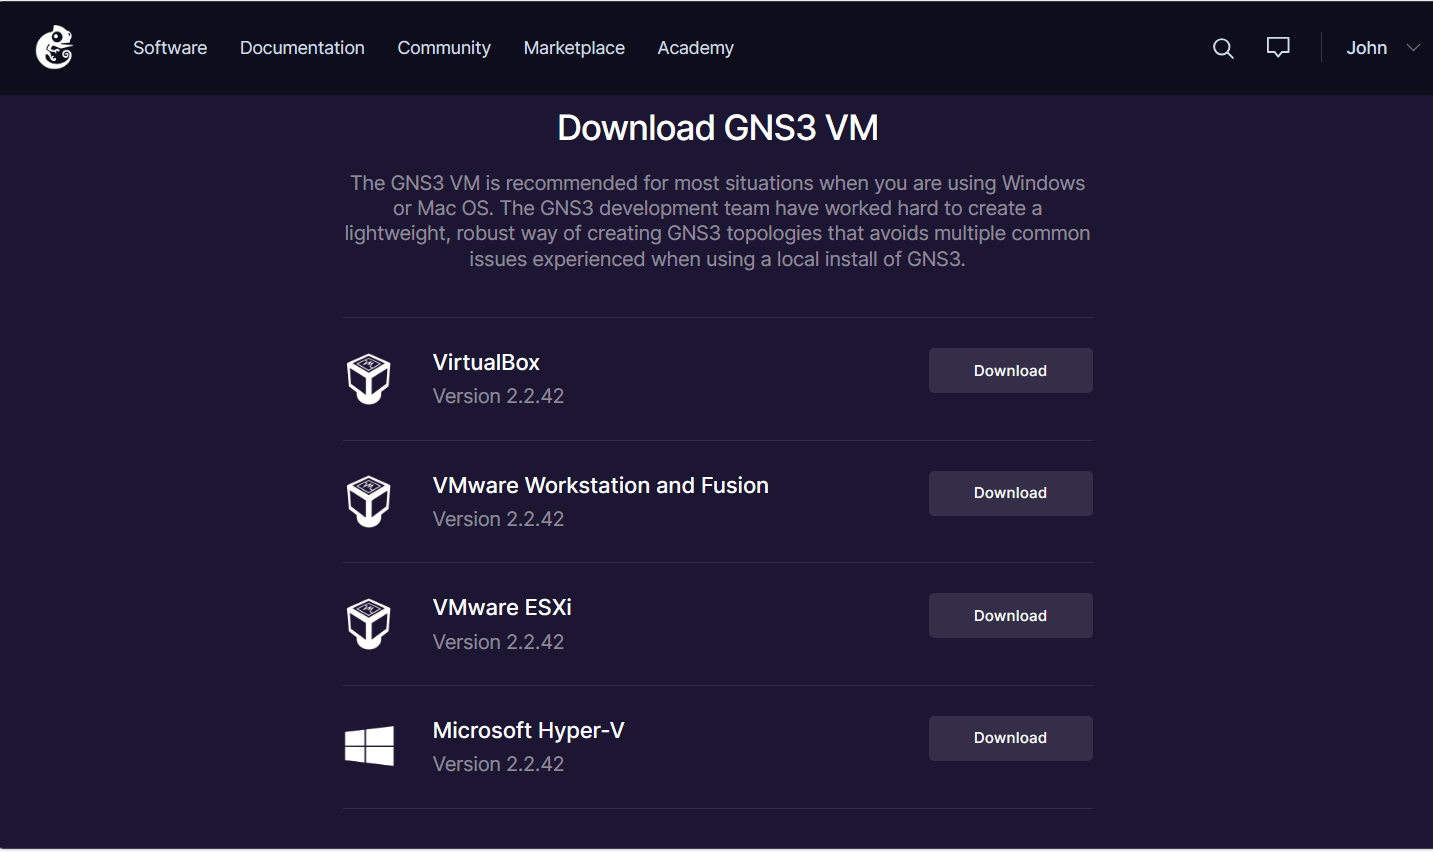1433x852 pixels.
Task: Download the VMware ESXi VM
Action: click(x=1010, y=616)
